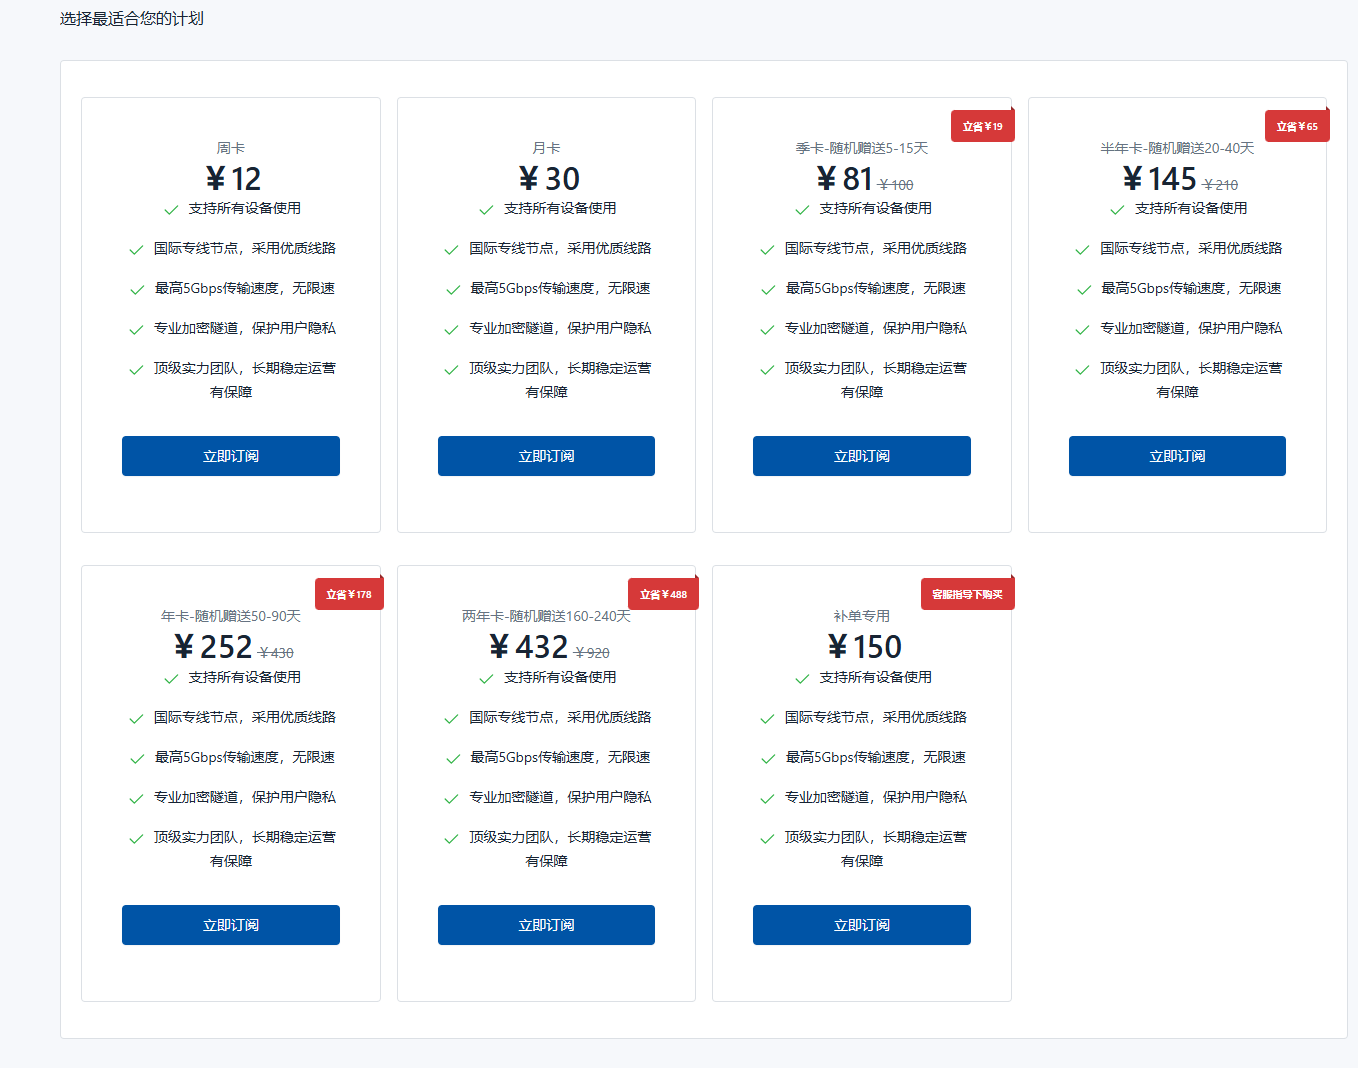Click the red 立省¥65 savings badge

(1297, 126)
